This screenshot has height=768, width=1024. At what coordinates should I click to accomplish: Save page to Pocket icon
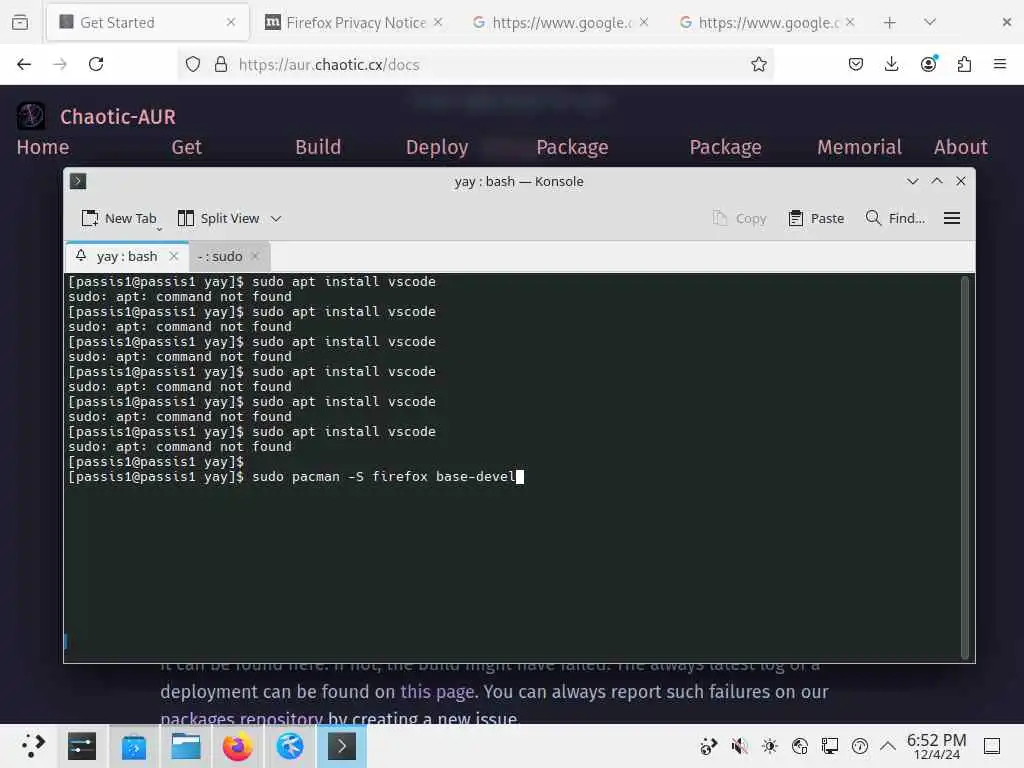[x=856, y=64]
